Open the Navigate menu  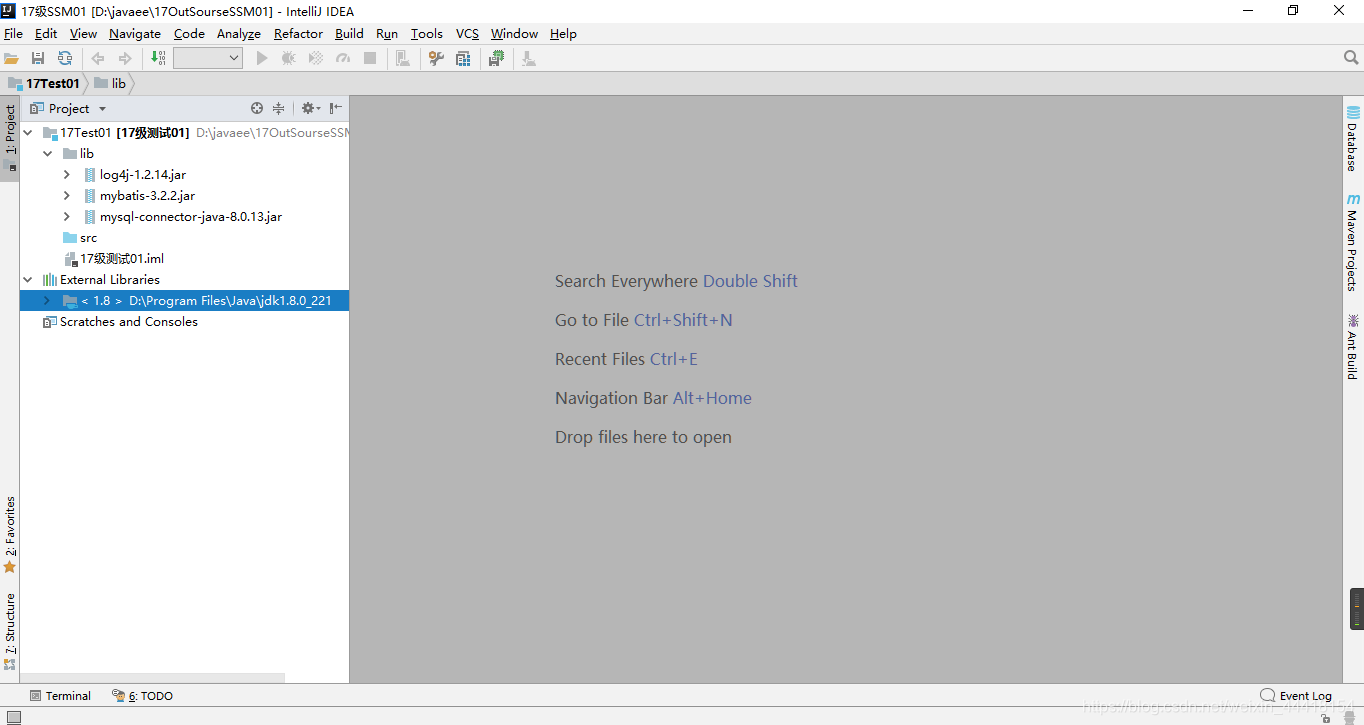pos(135,33)
